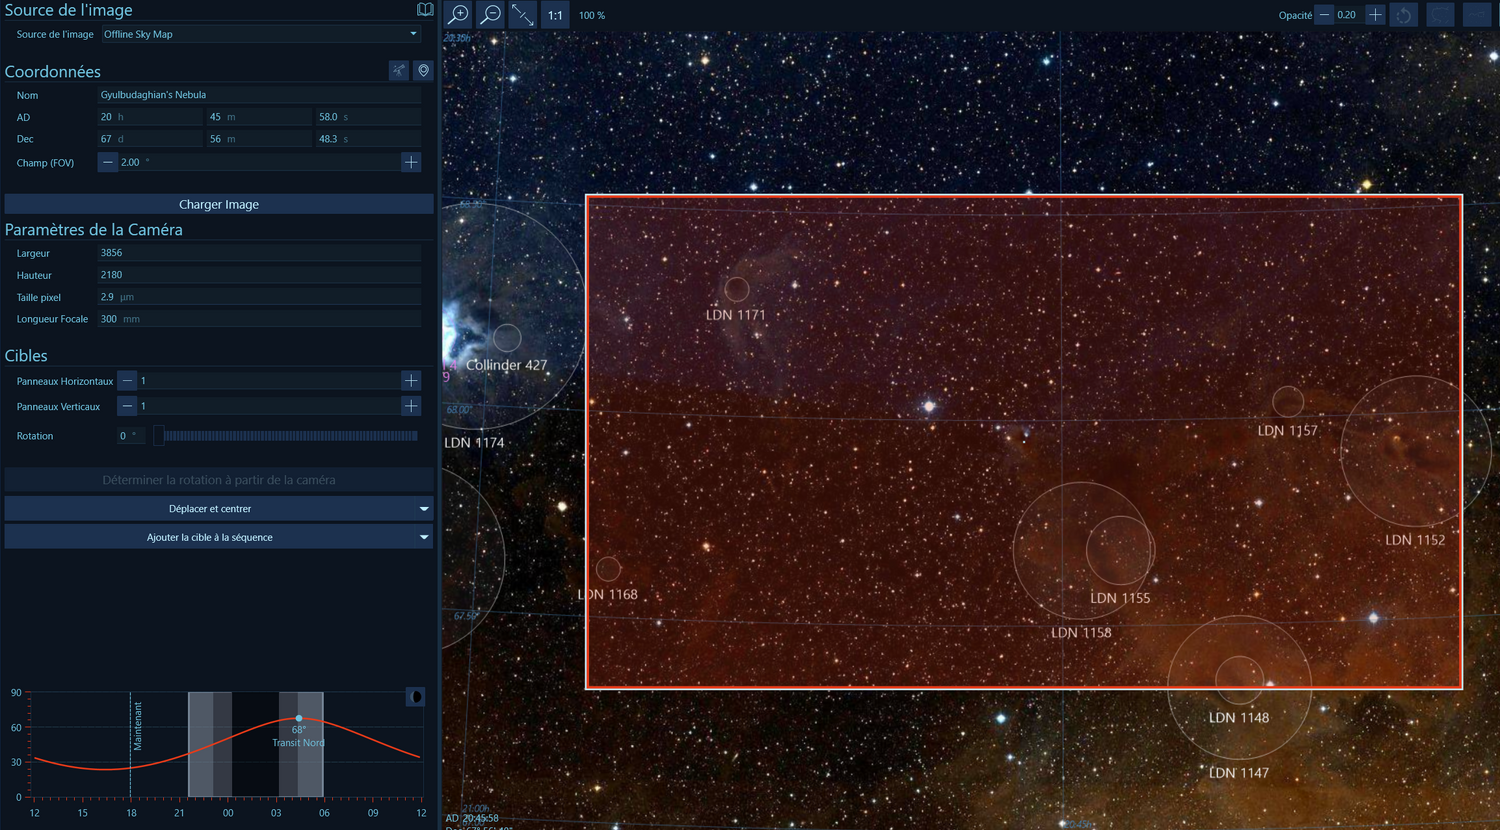
Task: Reduce Panneaux Verticaux count
Action: (x=127, y=406)
